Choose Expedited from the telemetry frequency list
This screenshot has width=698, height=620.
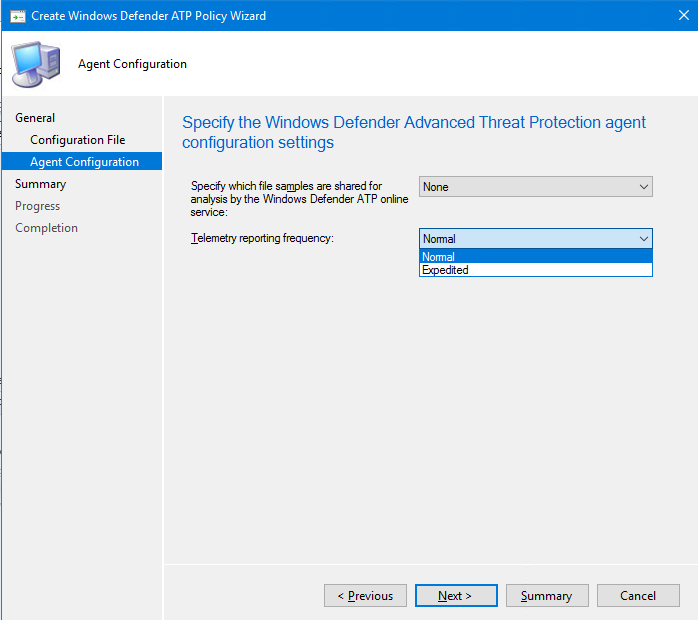coord(535,270)
